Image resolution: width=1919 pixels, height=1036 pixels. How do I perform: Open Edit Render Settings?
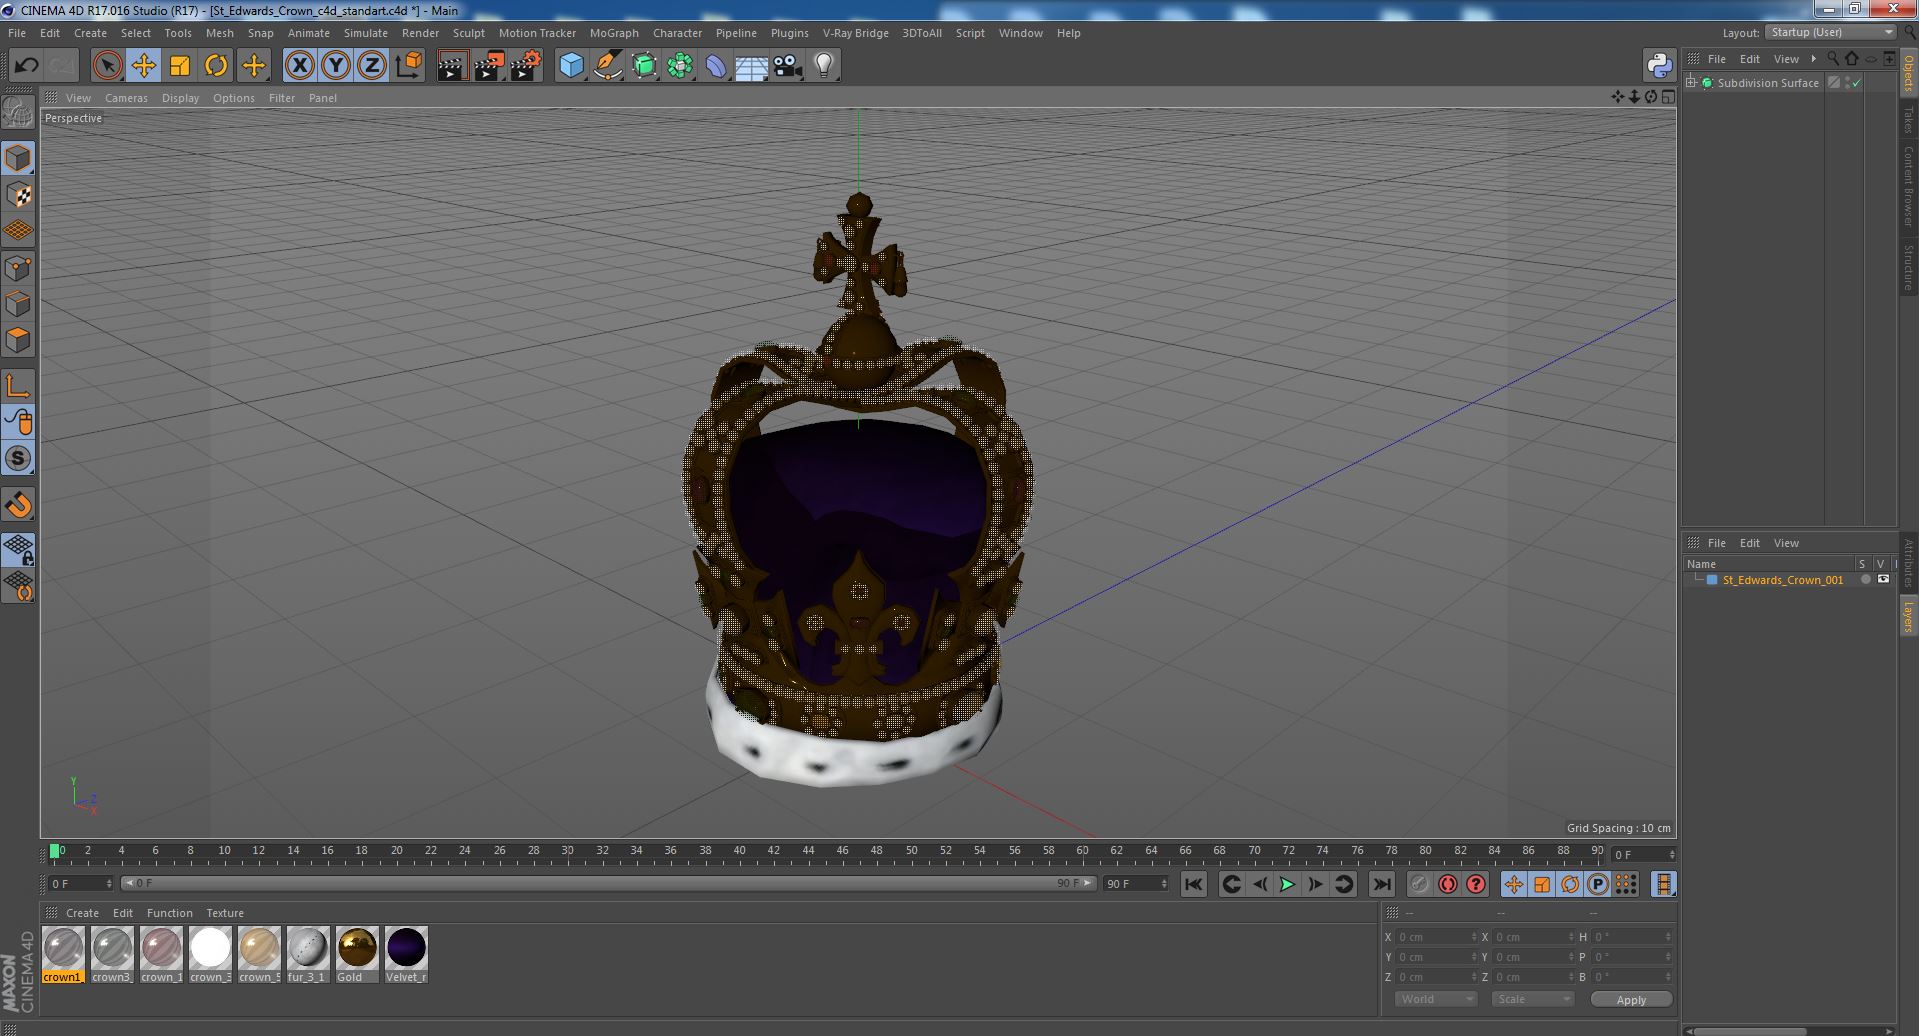(526, 66)
